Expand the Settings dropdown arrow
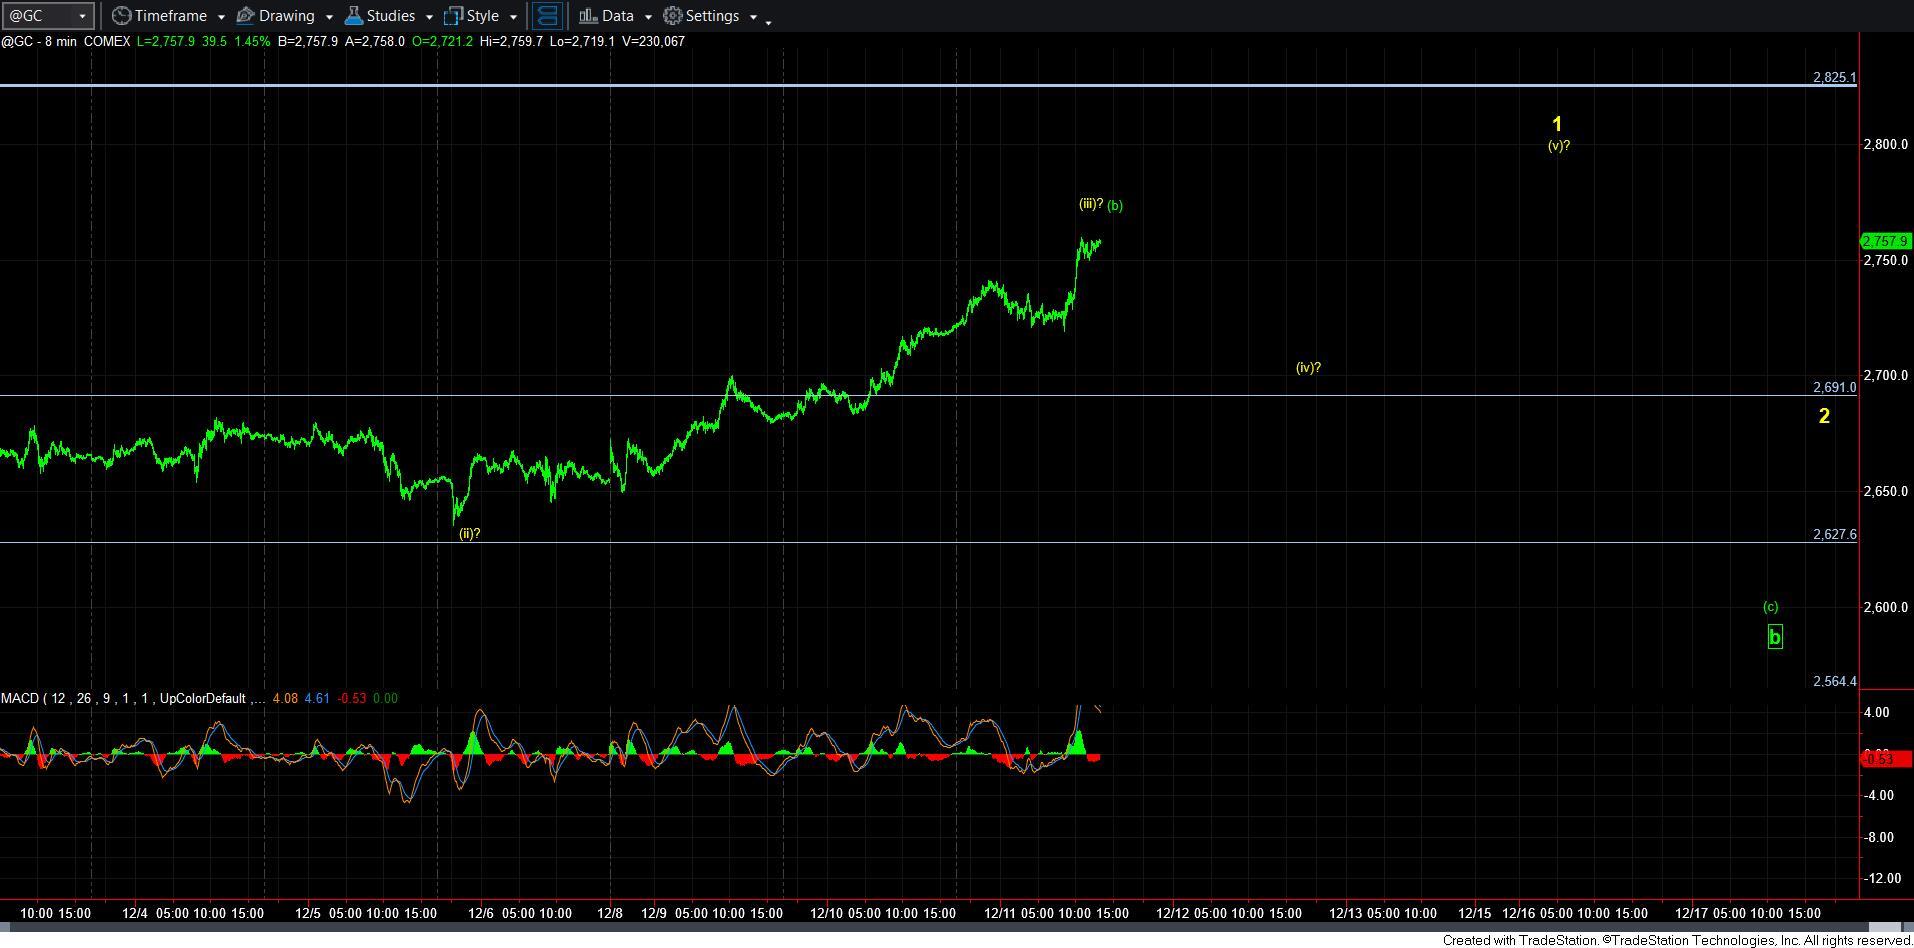This screenshot has width=1914, height=948. coord(753,17)
